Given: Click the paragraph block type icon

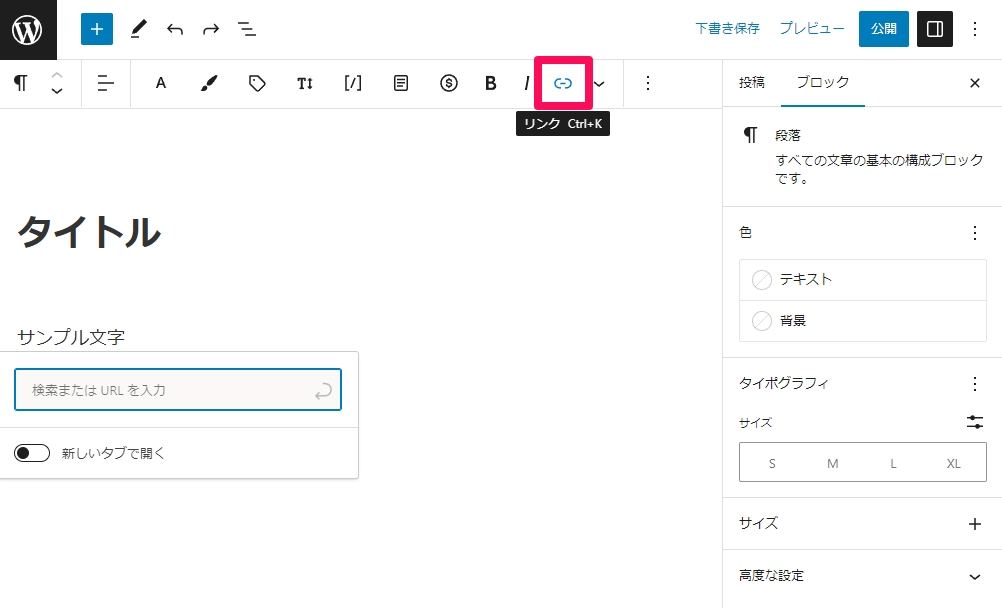Looking at the screenshot, I should [x=20, y=83].
